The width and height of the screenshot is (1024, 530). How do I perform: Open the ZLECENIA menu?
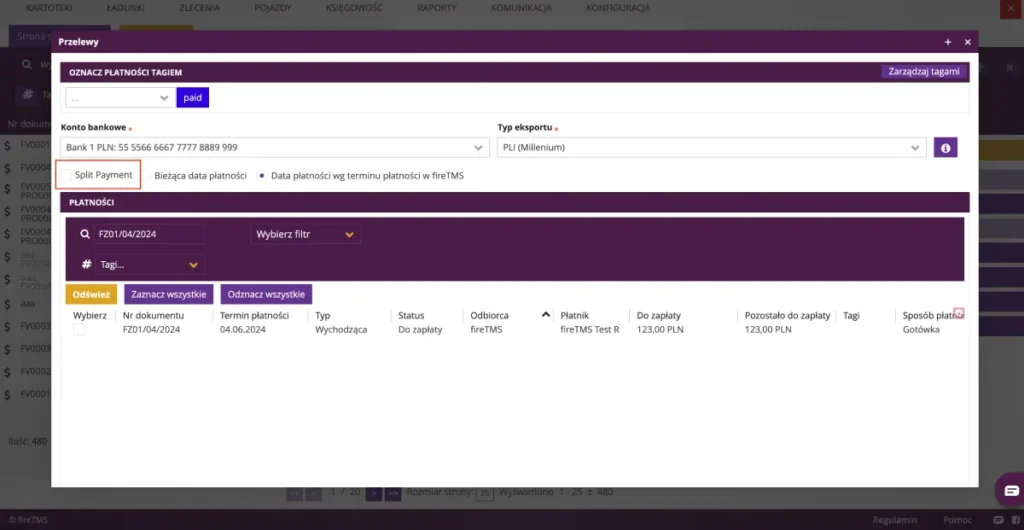[199, 8]
